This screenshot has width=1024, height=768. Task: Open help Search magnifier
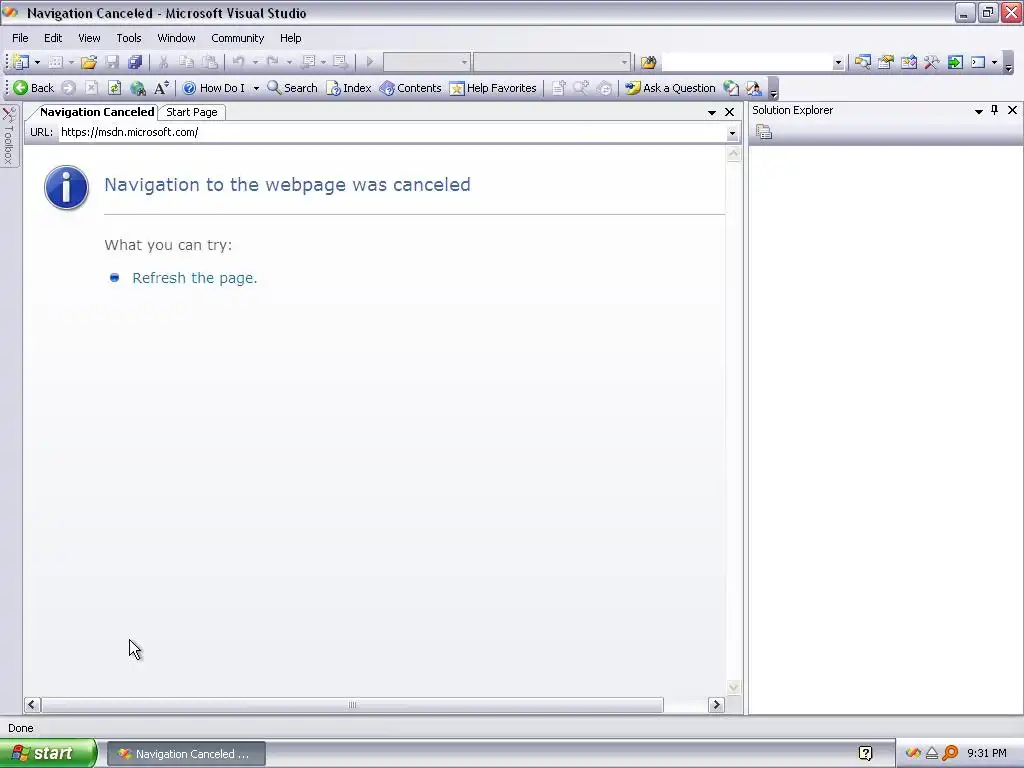coord(292,88)
